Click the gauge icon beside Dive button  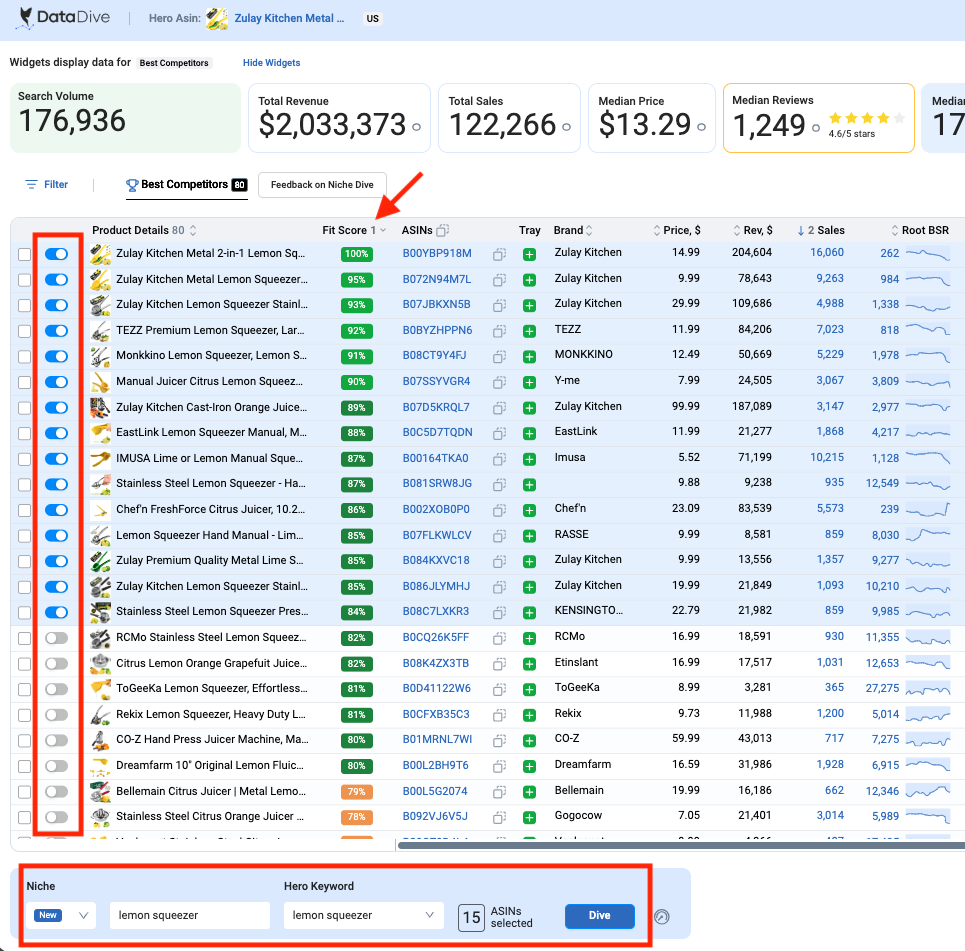[662, 917]
